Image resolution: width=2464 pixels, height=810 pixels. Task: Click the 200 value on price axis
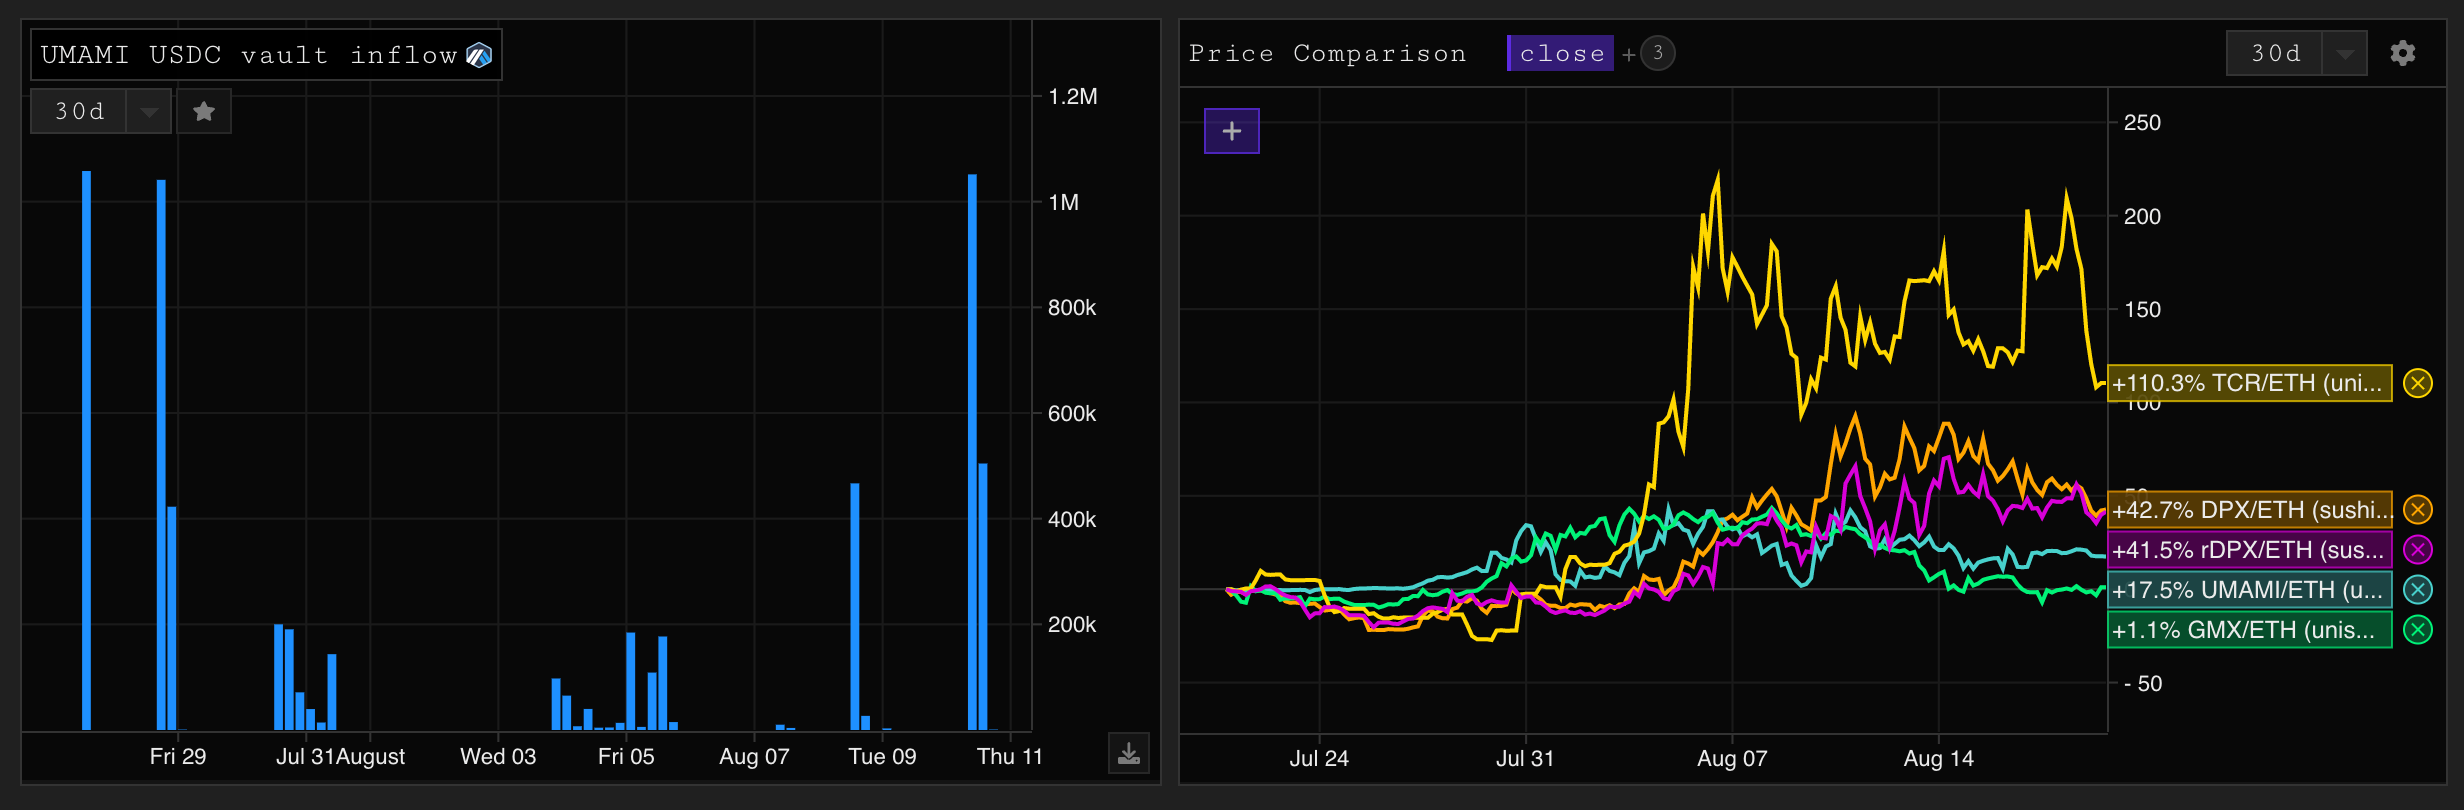pyautogui.click(x=2142, y=216)
